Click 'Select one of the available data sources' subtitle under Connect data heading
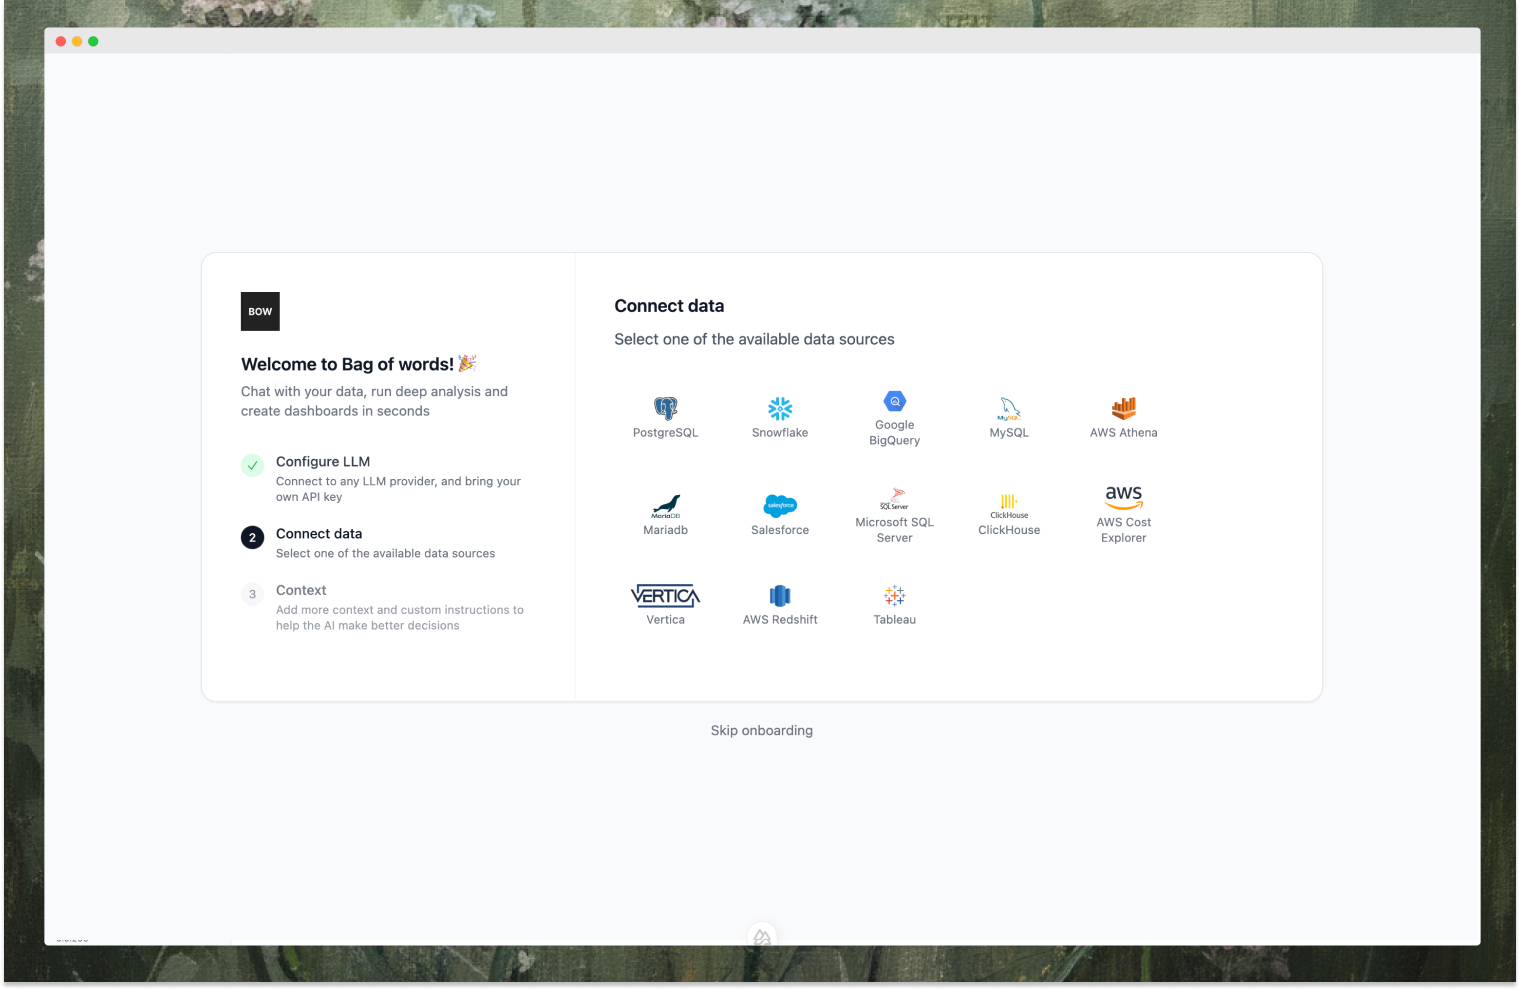The width and height of the screenshot is (1520, 990). (x=754, y=340)
